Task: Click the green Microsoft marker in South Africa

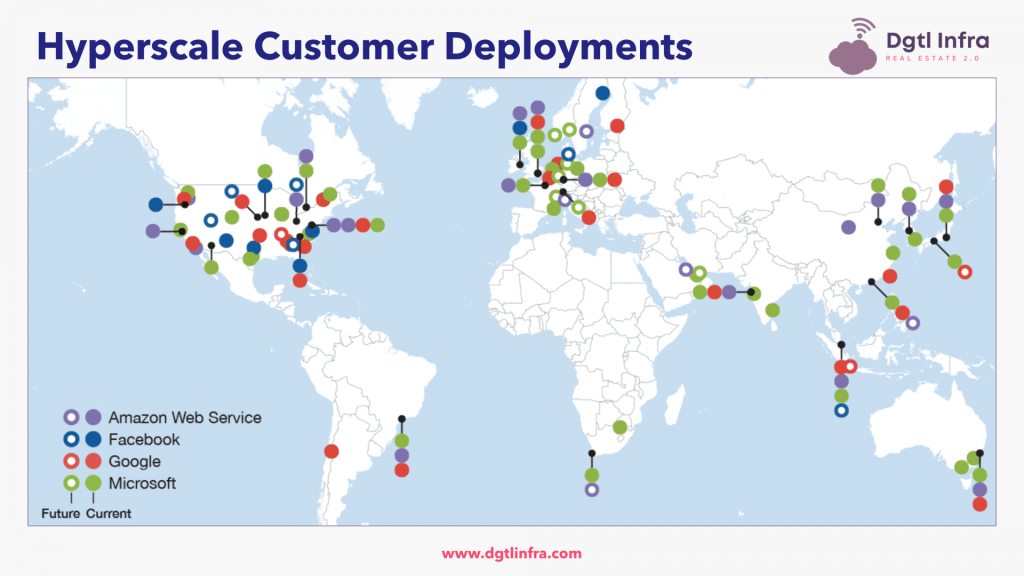Action: [620, 427]
